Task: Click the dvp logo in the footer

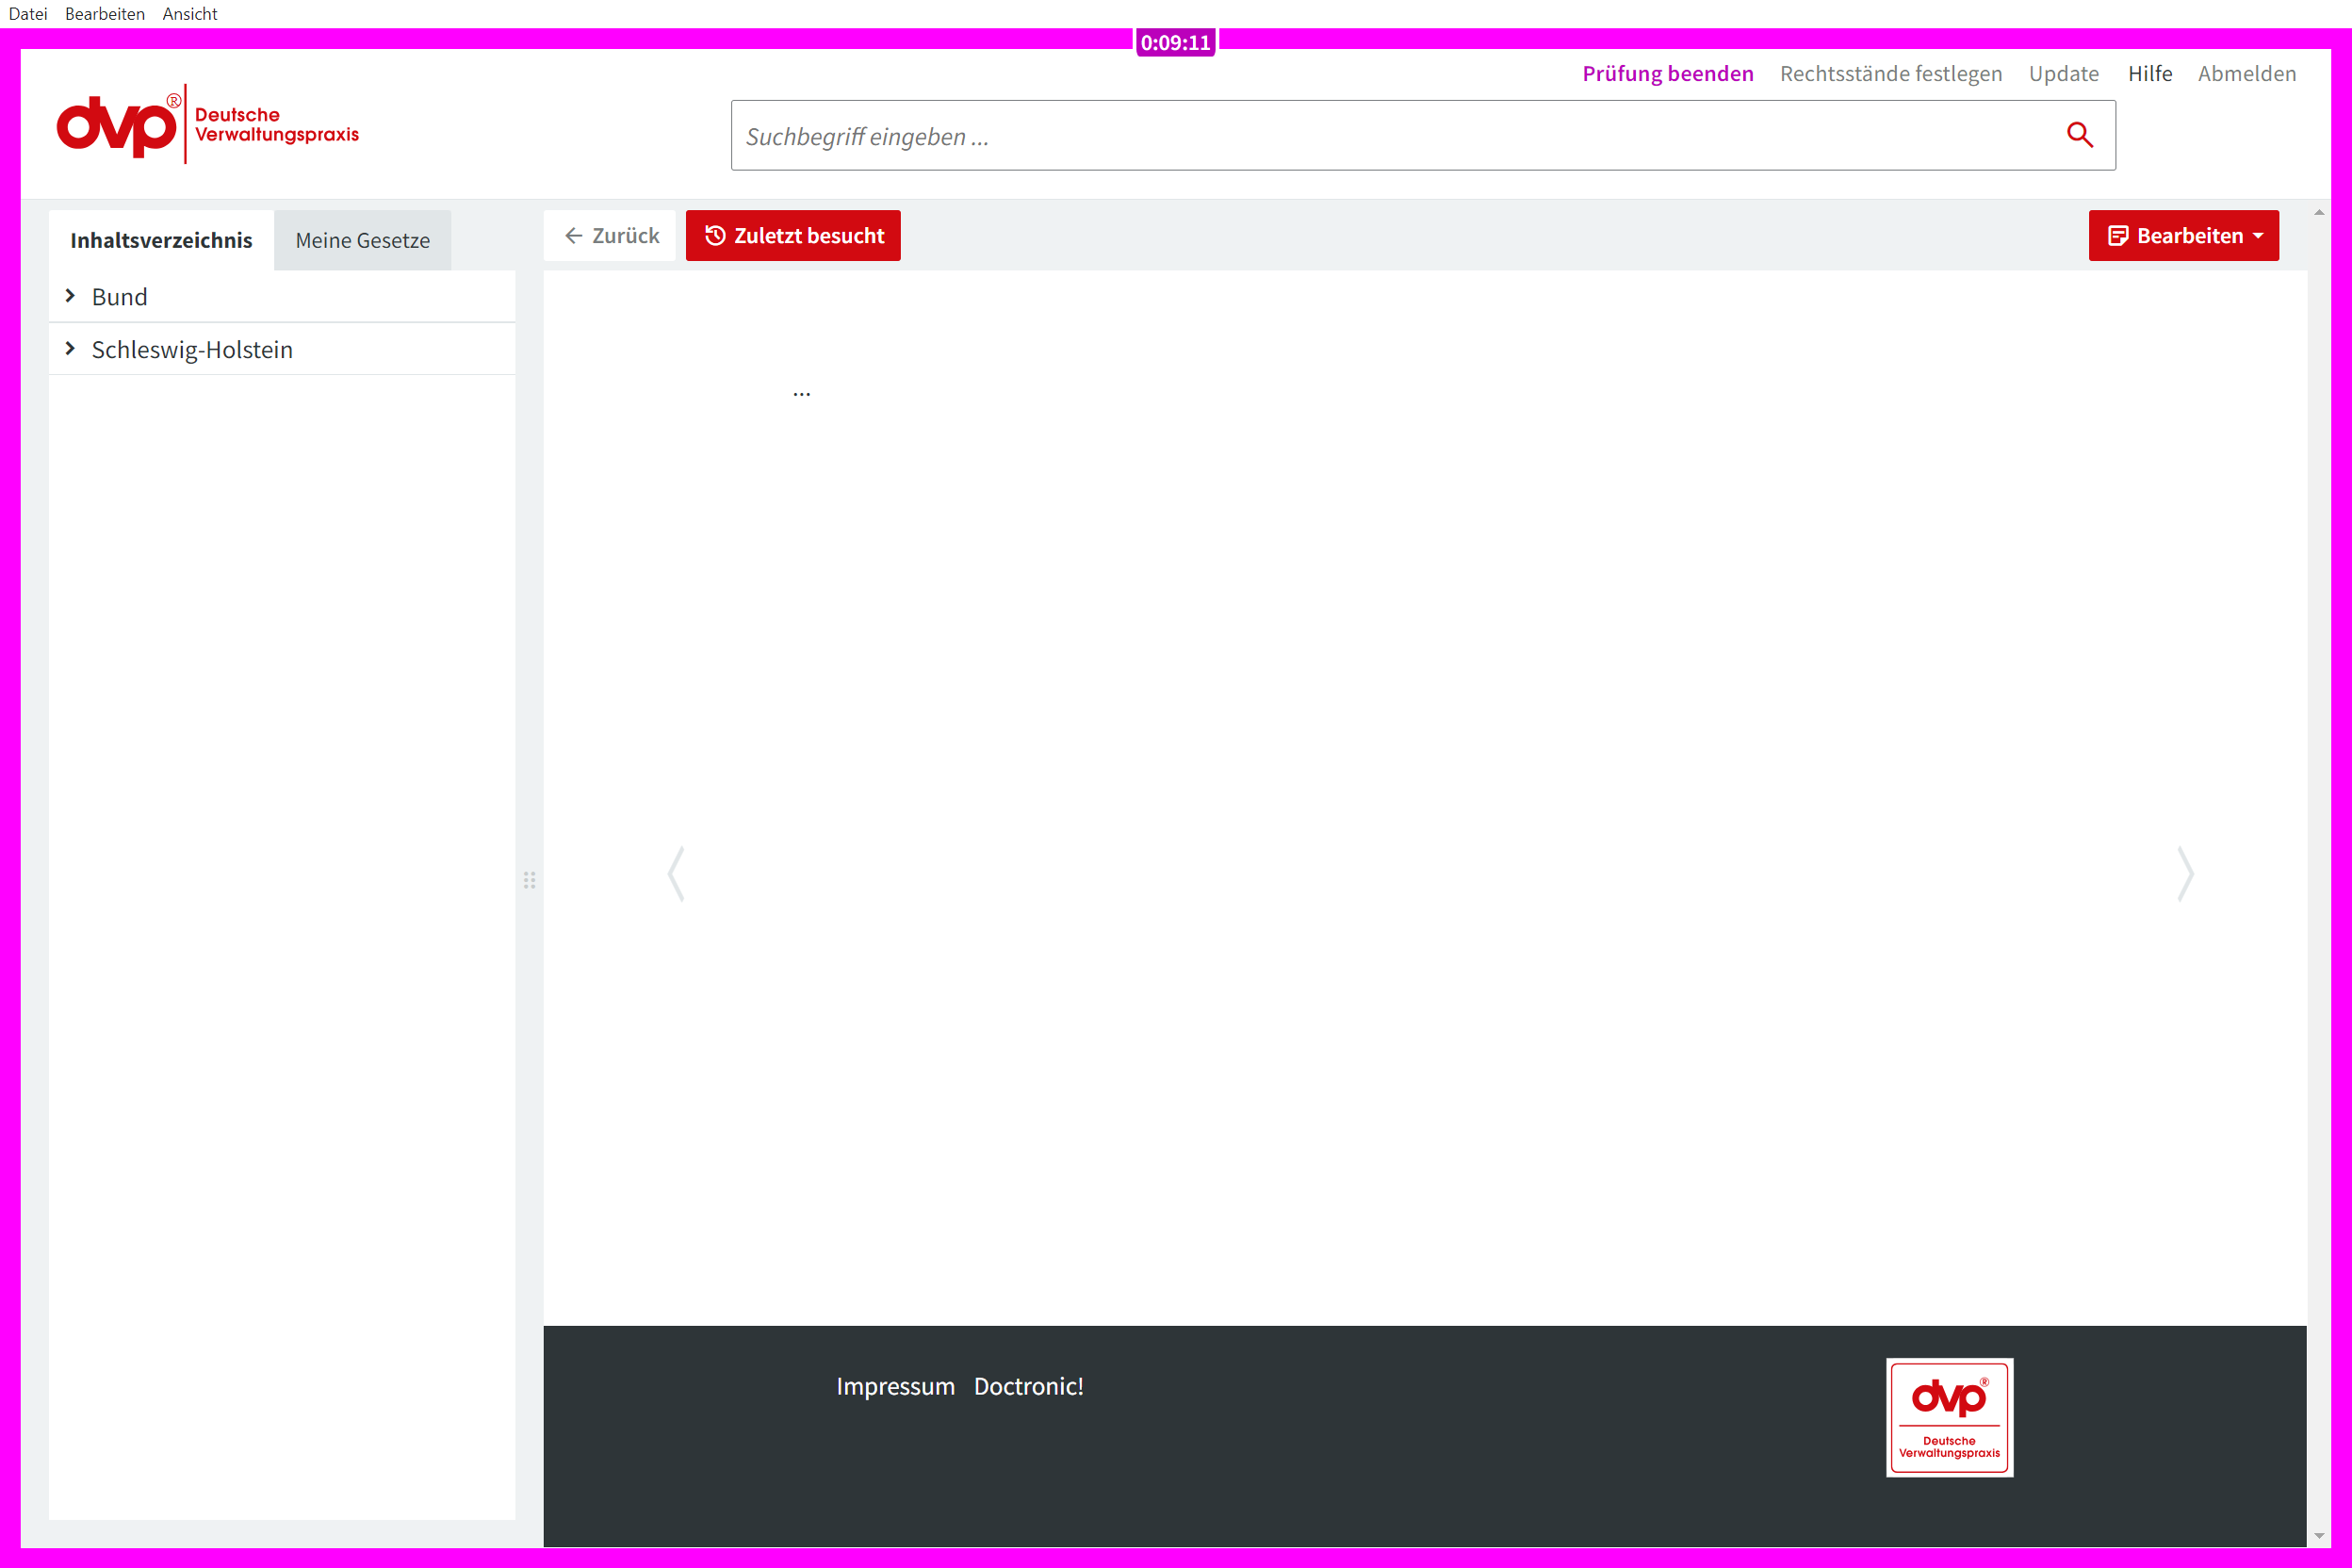Action: (x=1949, y=1417)
